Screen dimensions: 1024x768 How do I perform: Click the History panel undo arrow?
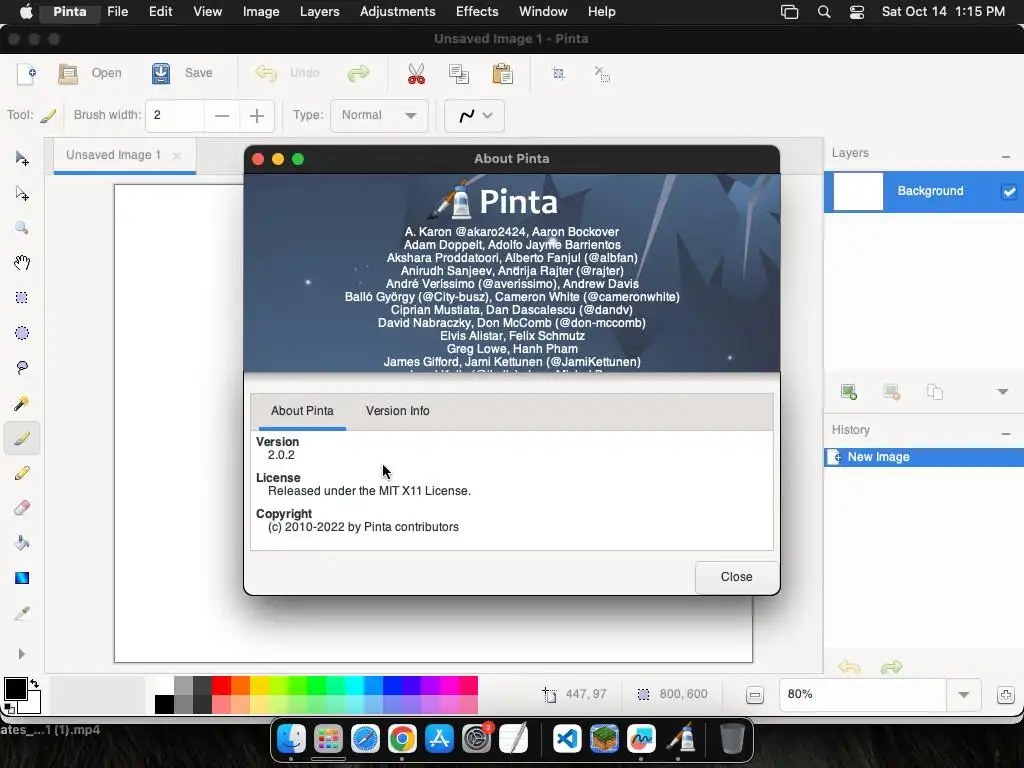849,667
